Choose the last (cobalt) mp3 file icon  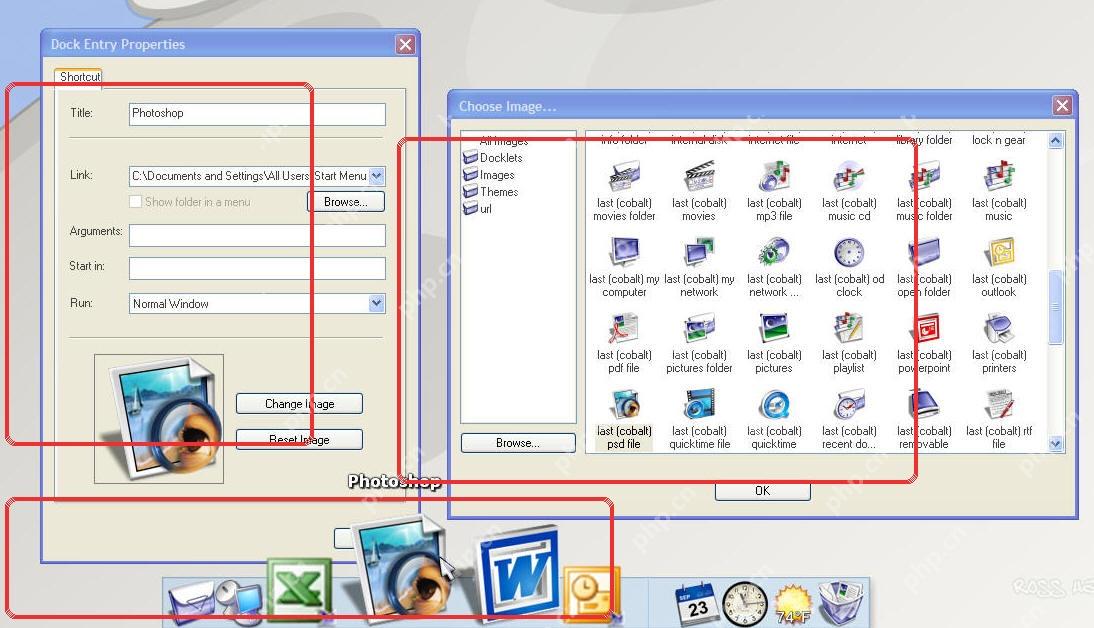pyautogui.click(x=774, y=177)
